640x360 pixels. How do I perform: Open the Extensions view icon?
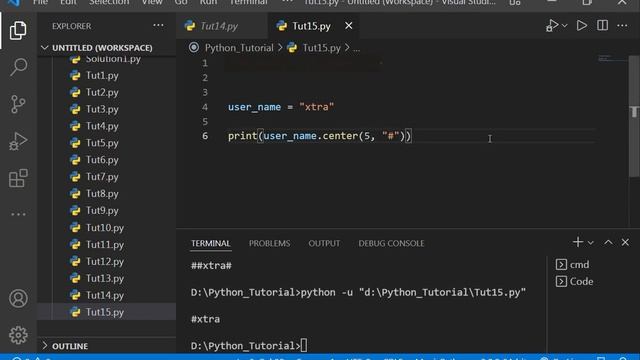click(18, 178)
